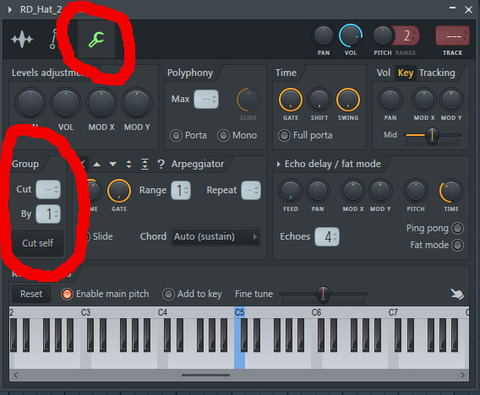
Task: Click the Polyphony Max value box
Action: (x=206, y=99)
